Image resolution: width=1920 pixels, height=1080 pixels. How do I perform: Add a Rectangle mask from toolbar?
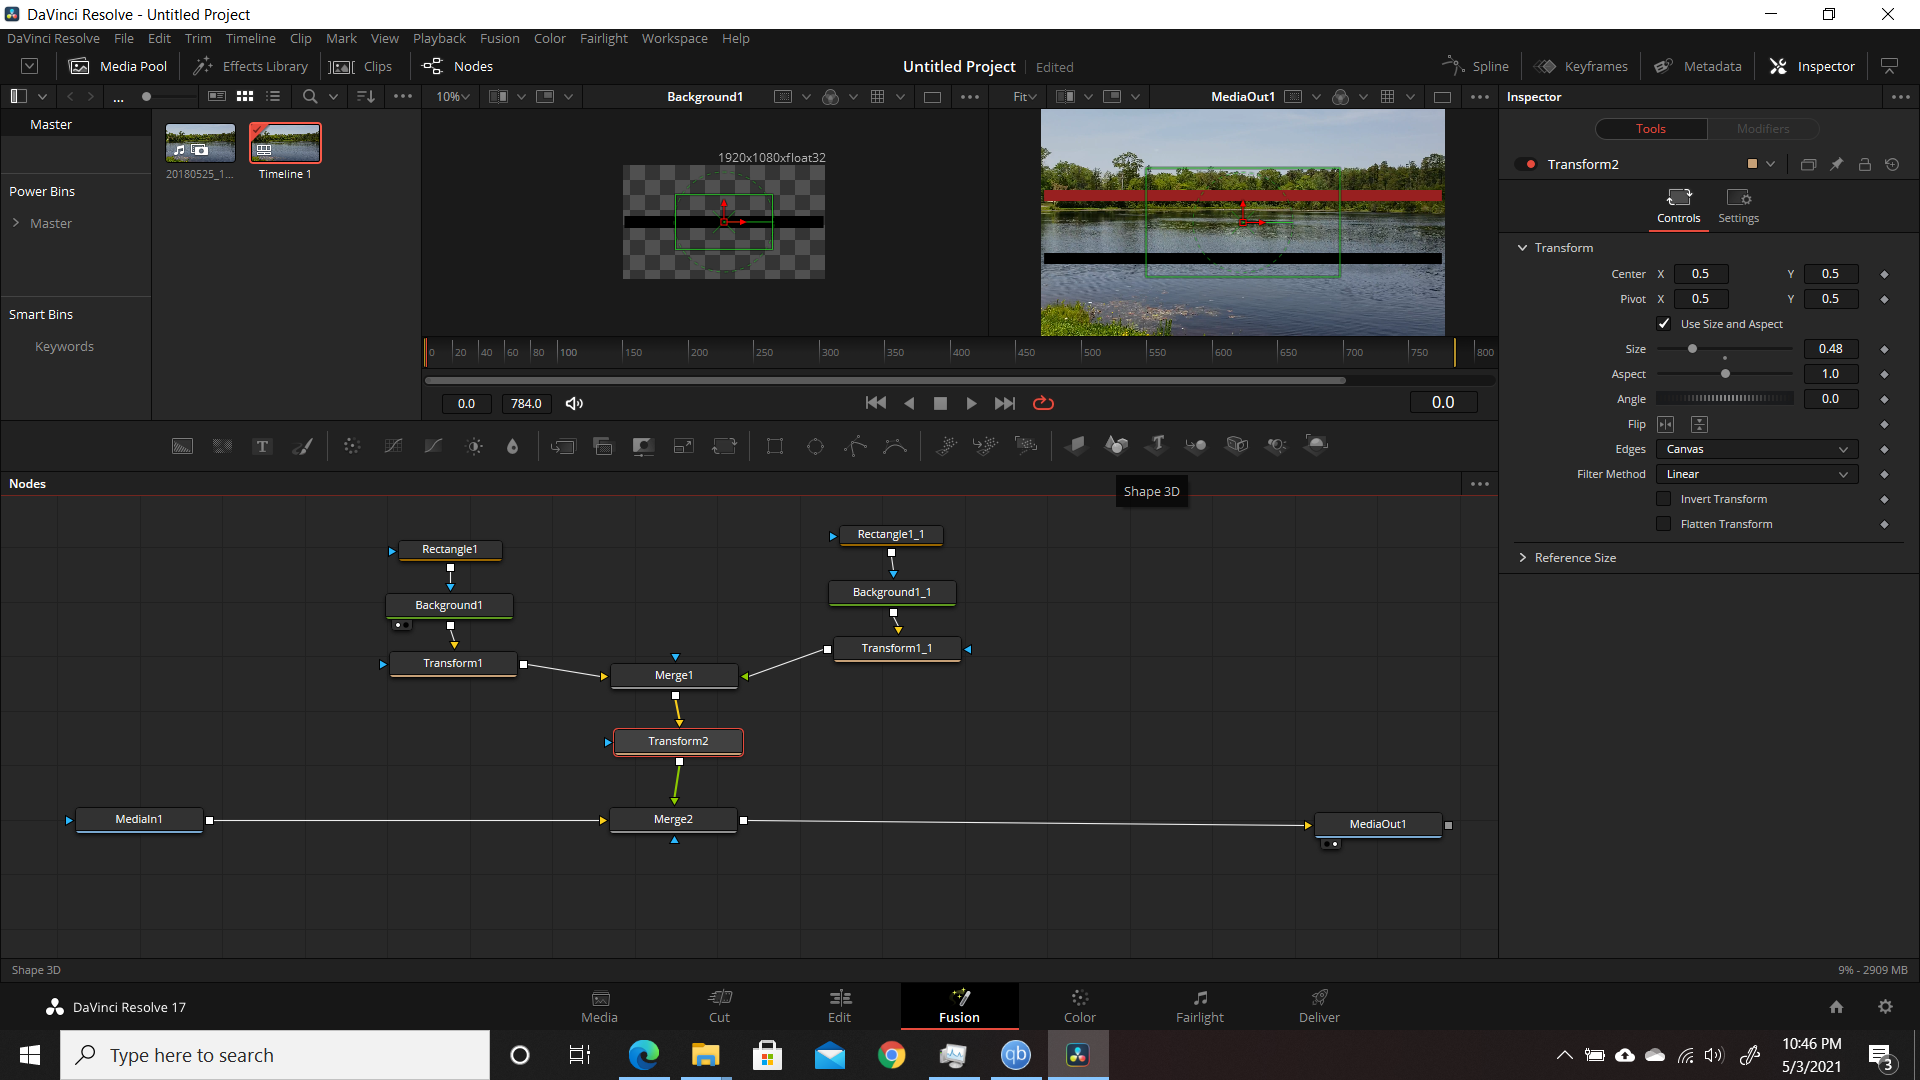[x=775, y=446]
